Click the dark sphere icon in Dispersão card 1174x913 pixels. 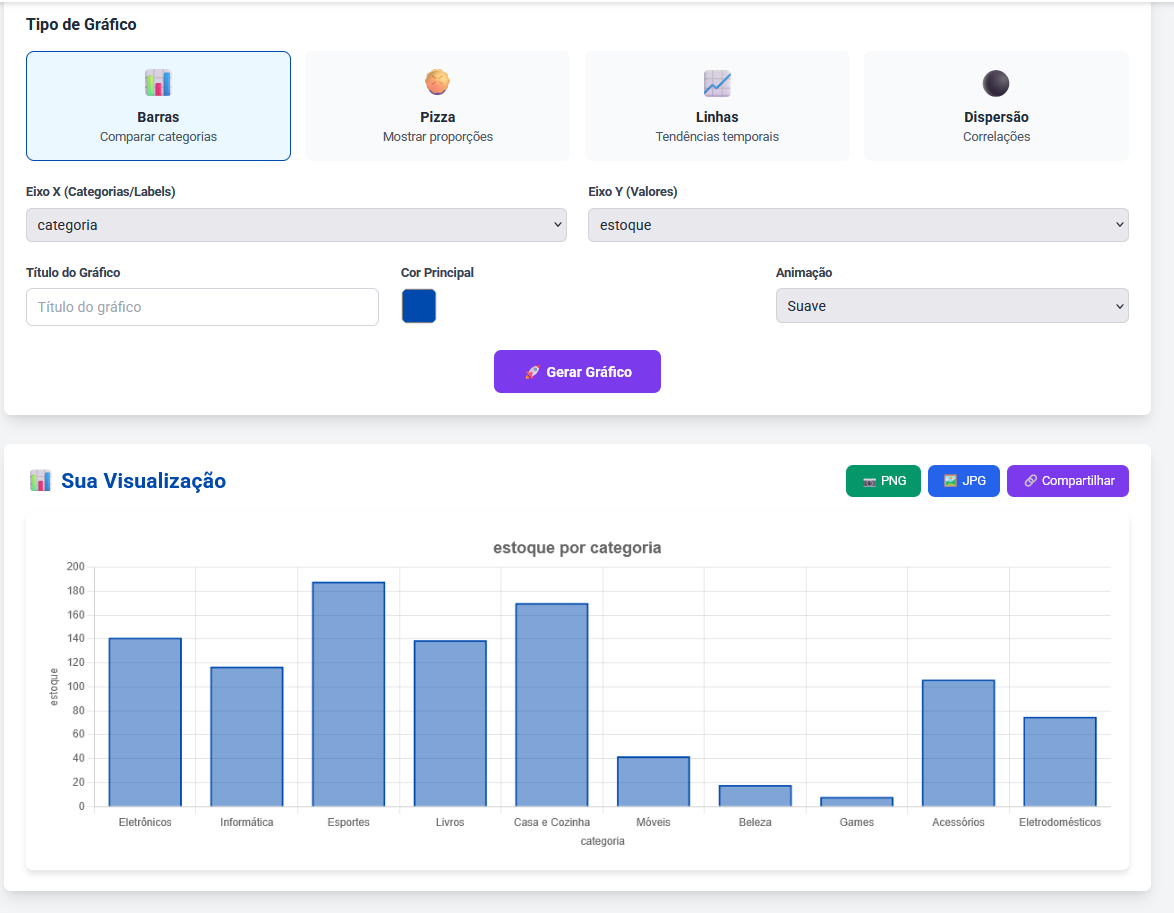click(x=996, y=83)
